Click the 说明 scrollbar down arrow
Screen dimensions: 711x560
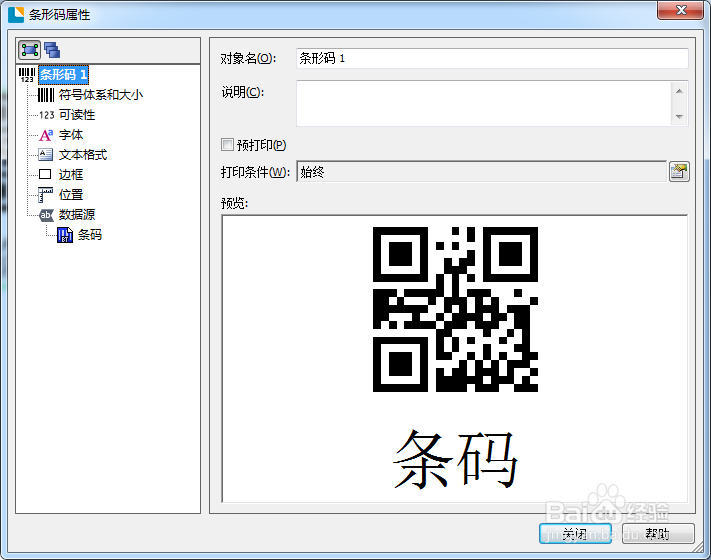[x=679, y=117]
